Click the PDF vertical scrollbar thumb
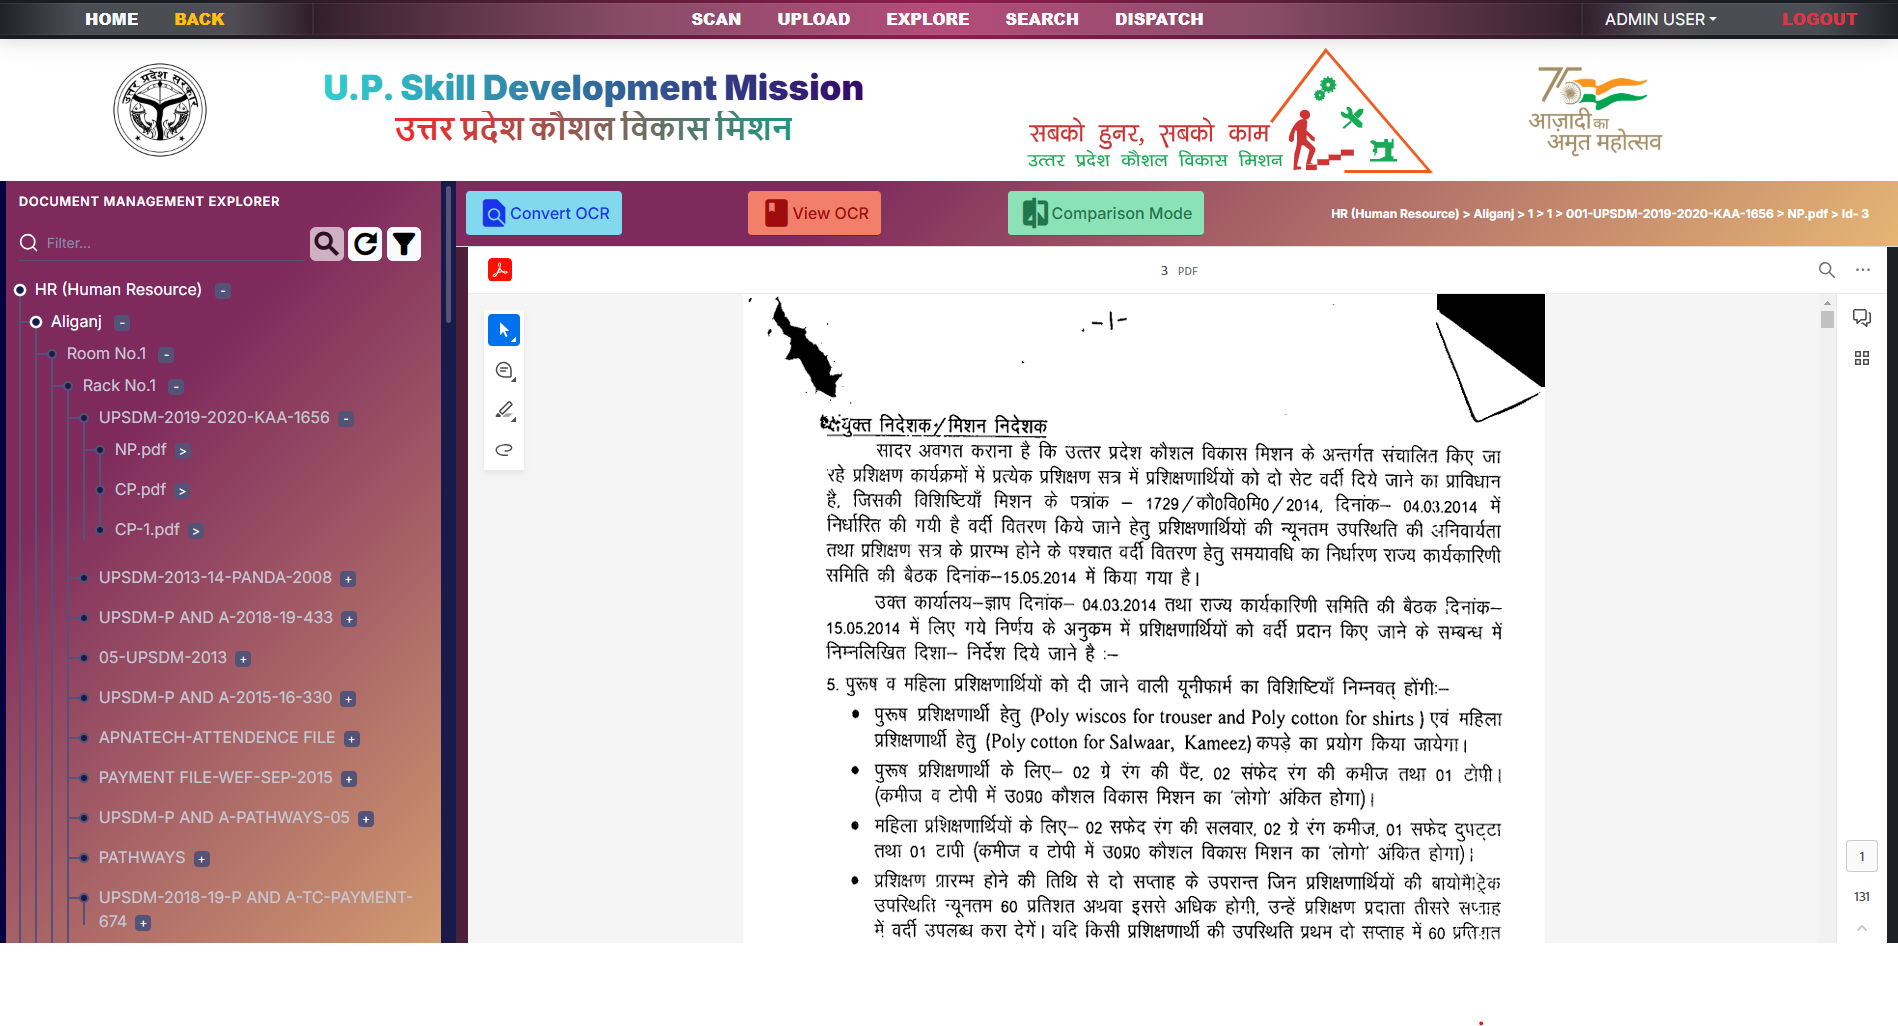The image size is (1898, 1026). click(x=1827, y=319)
